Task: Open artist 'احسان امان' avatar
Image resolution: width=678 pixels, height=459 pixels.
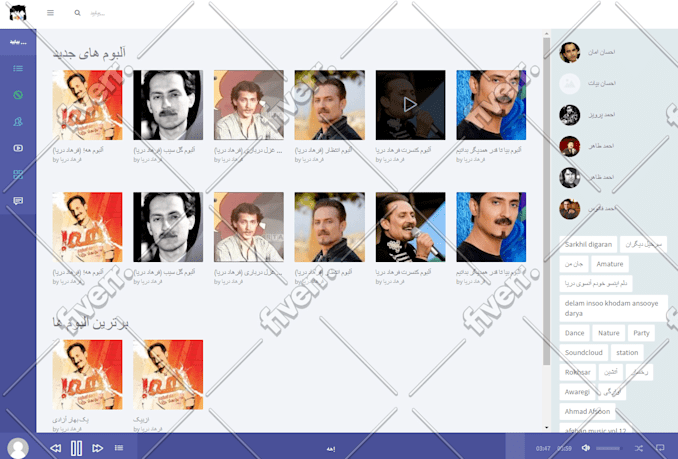Action: 569,52
